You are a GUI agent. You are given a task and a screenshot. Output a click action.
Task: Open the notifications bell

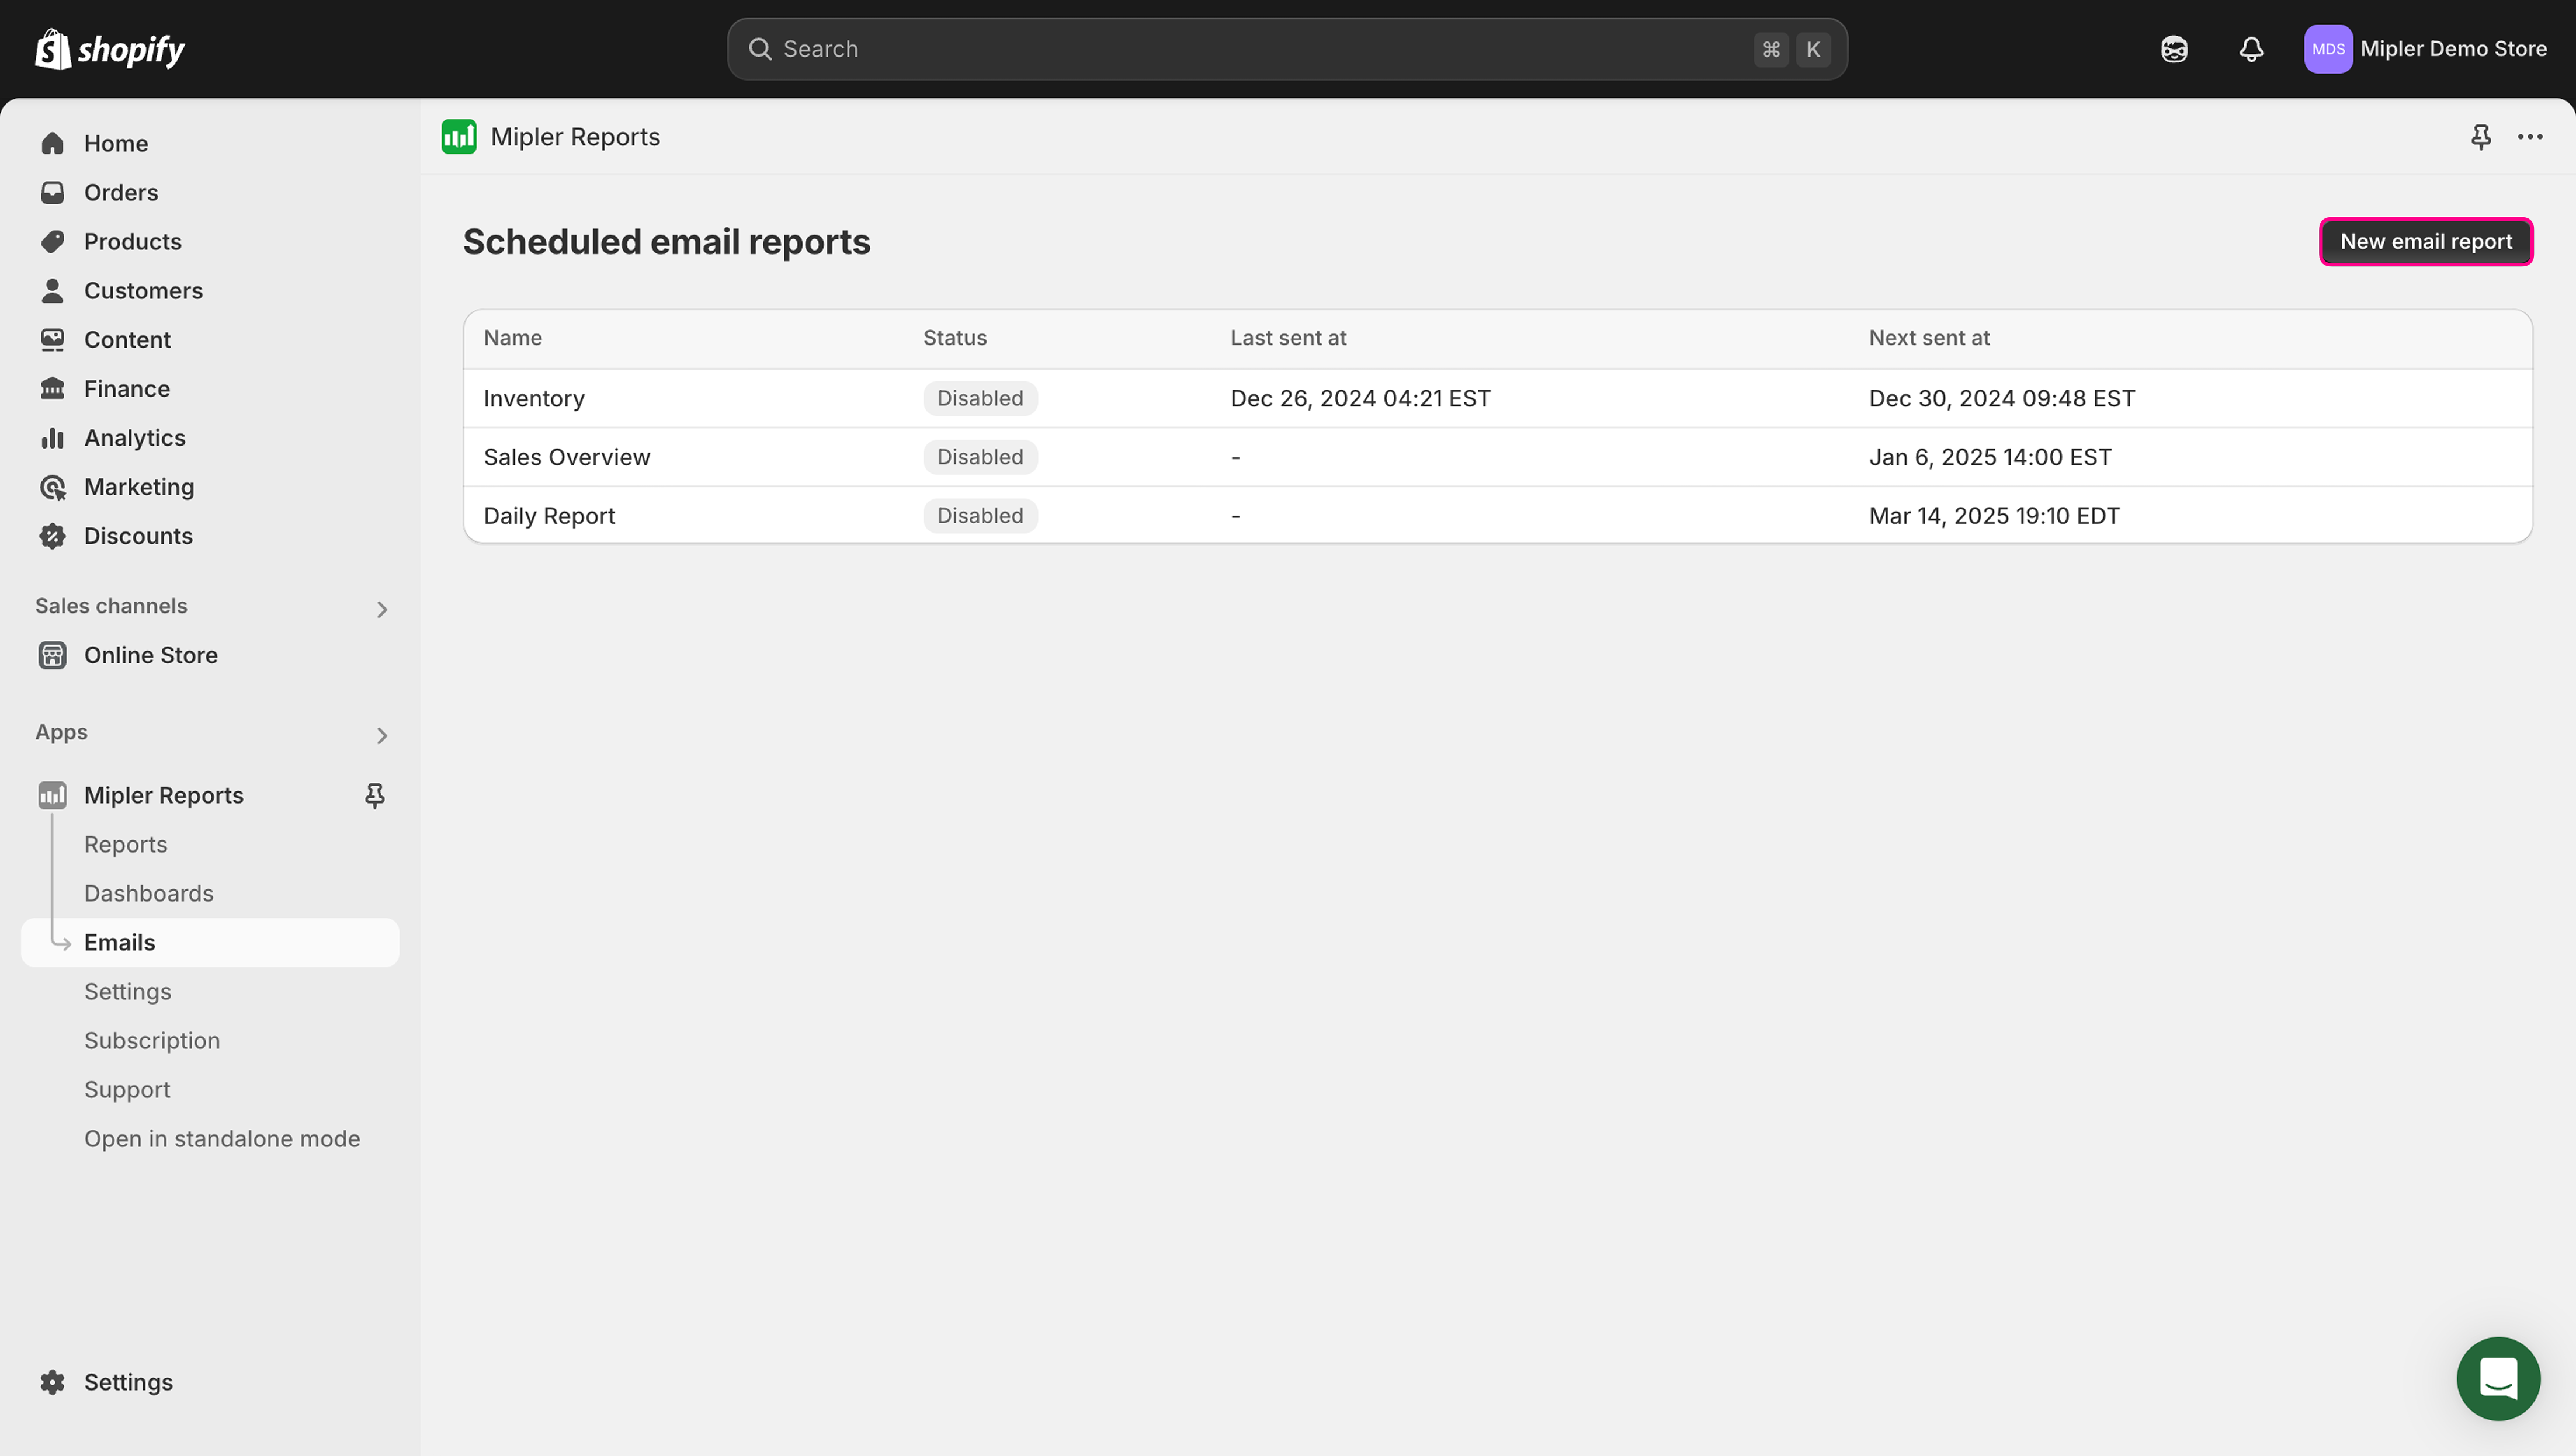tap(2250, 49)
